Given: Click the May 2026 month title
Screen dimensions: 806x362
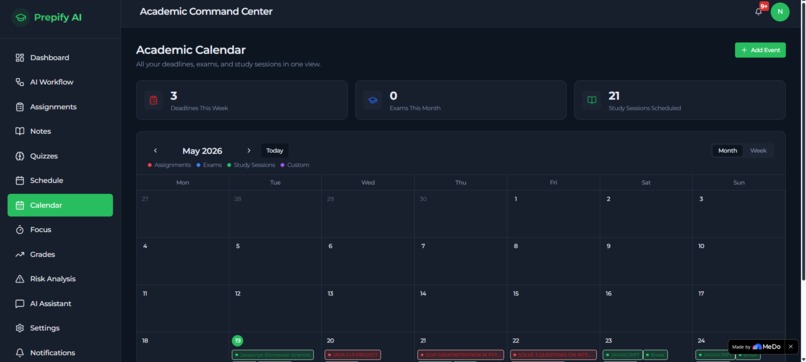Looking at the screenshot, I should coord(202,151).
